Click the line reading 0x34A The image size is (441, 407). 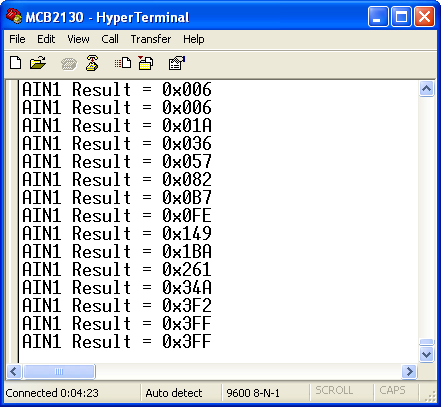pyautogui.click(x=117, y=288)
